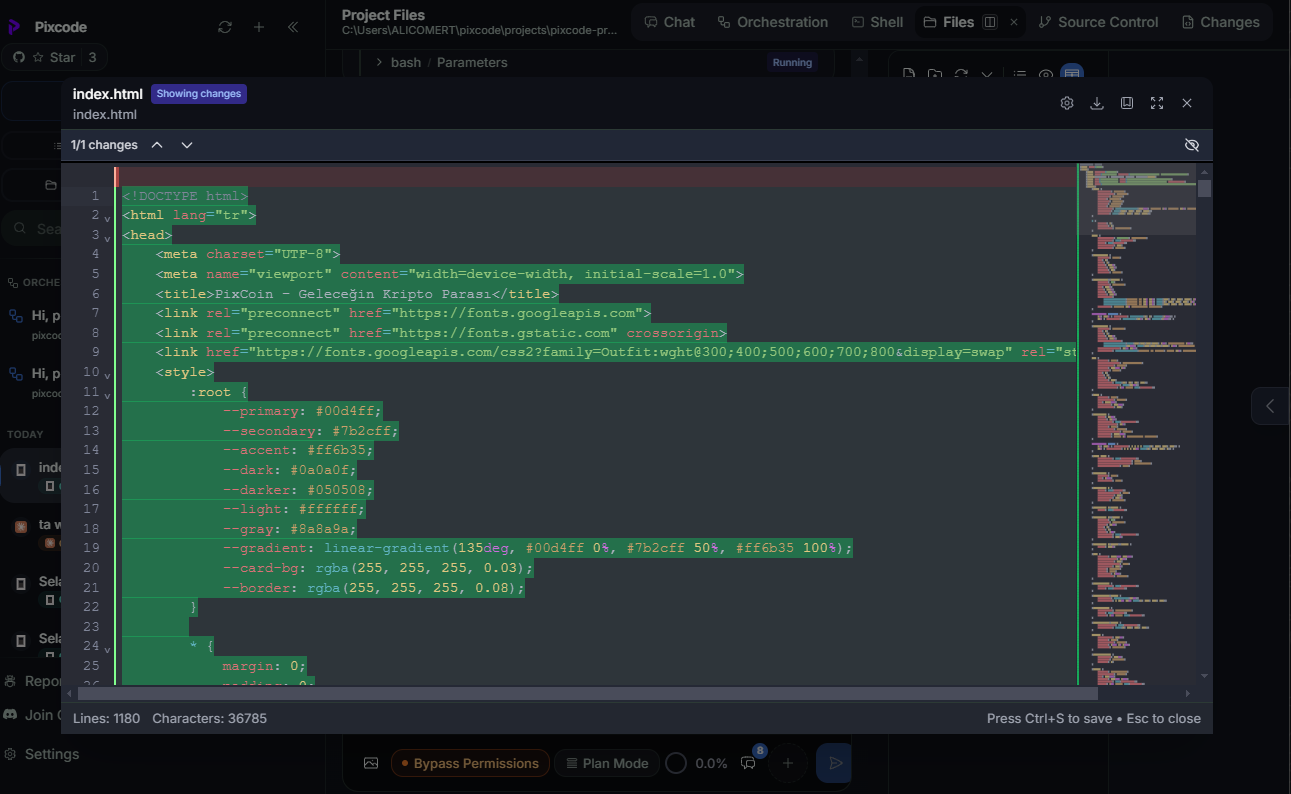Fold the style block at line 10

(107, 374)
